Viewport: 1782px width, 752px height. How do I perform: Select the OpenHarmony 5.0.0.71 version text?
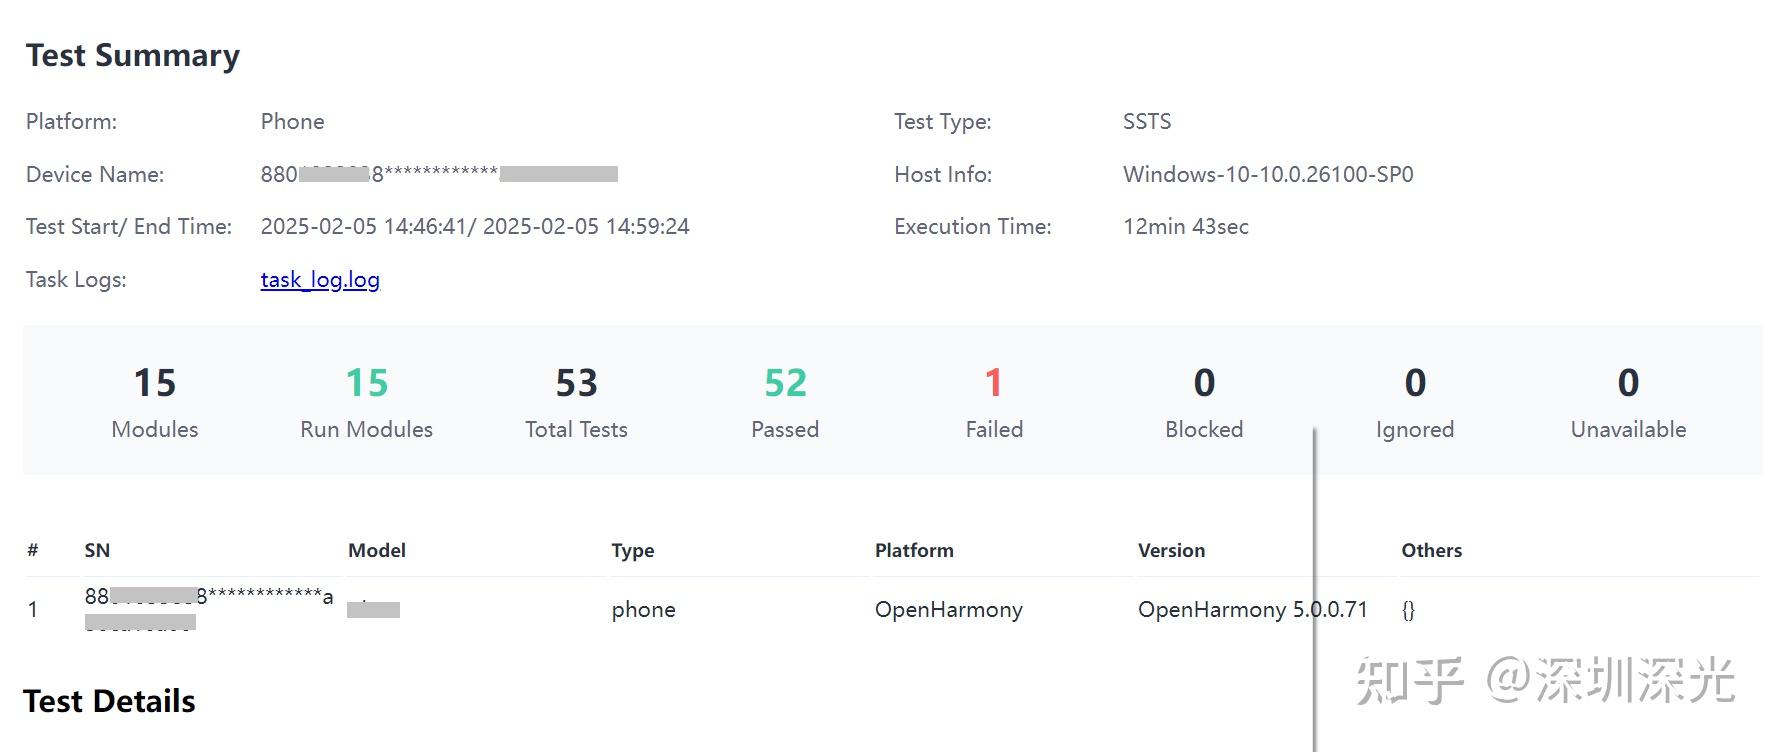pyautogui.click(x=1254, y=609)
